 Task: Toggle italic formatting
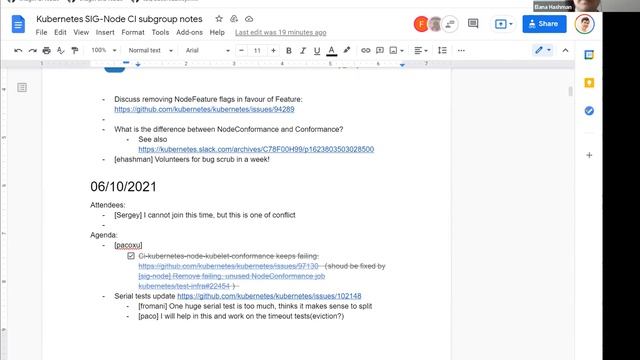tap(303, 51)
